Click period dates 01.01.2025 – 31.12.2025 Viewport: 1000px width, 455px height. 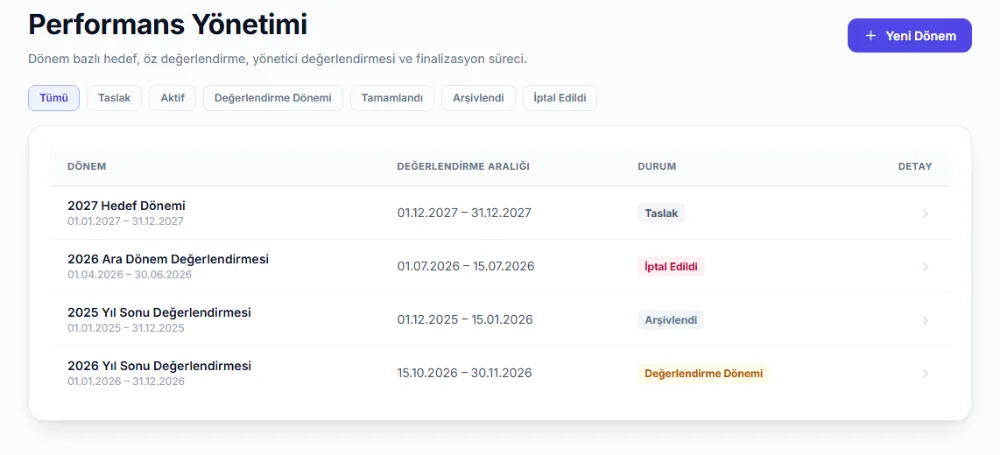tap(126, 328)
